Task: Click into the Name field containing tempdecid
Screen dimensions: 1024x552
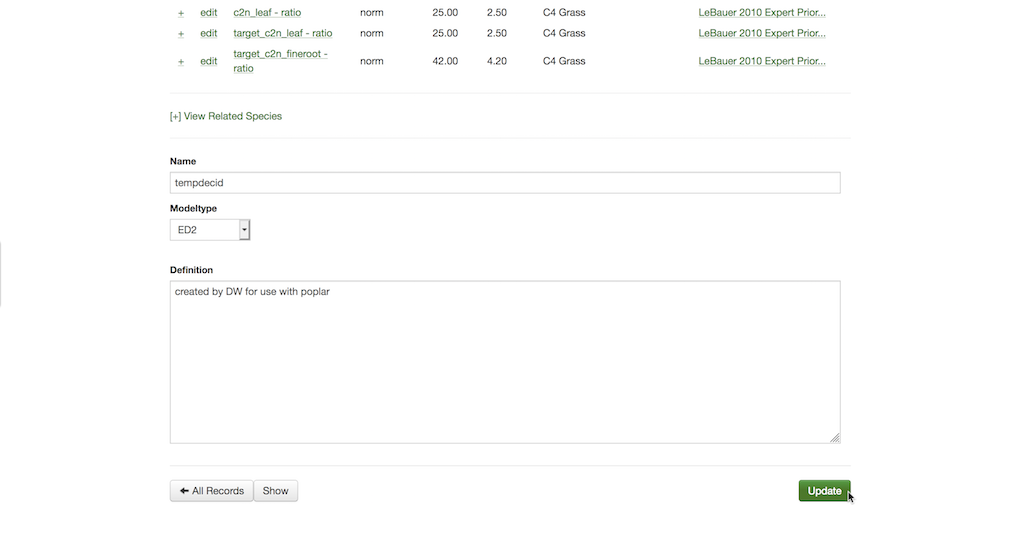Action: click(x=504, y=183)
